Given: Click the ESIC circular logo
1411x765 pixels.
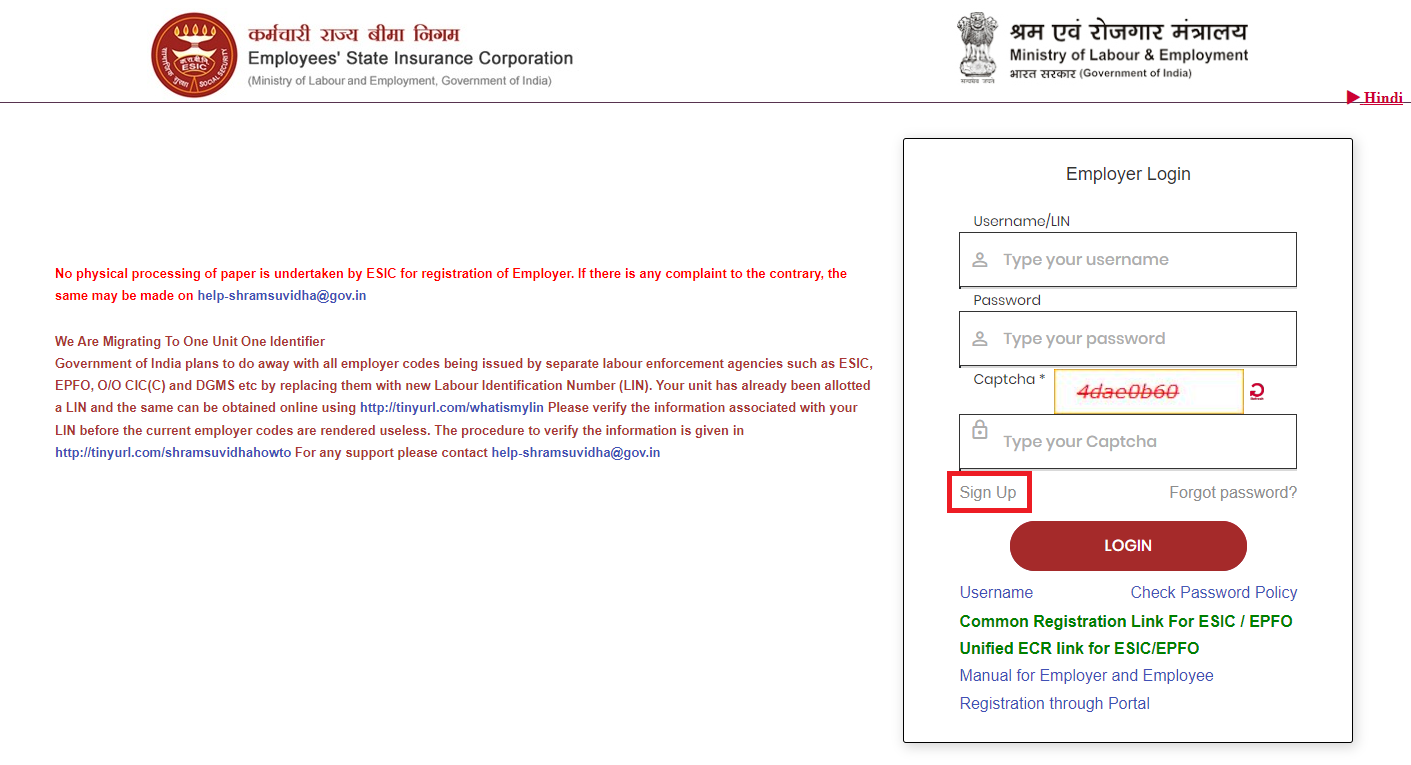Looking at the screenshot, I should pos(196,55).
